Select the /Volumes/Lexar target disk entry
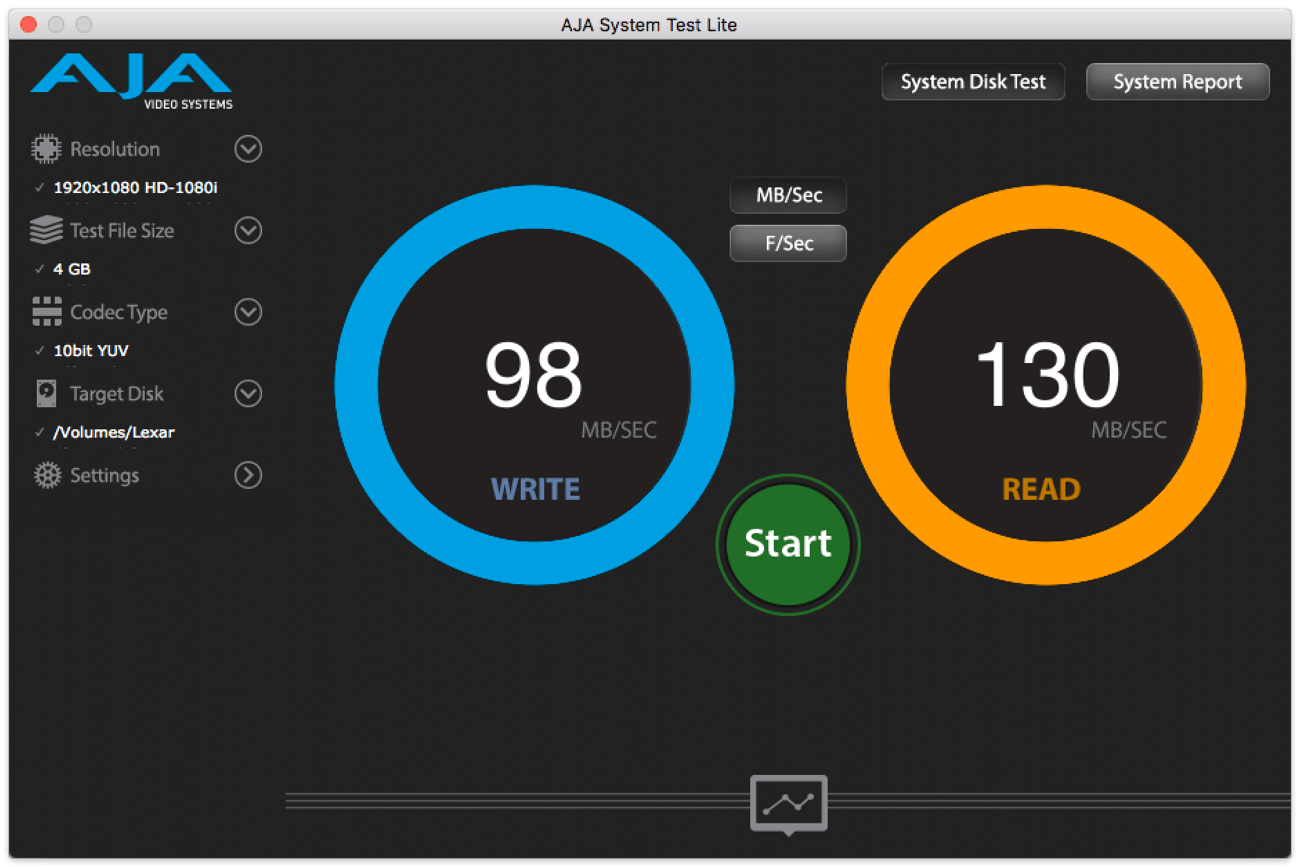Viewport: 1300px width, 867px height. (113, 433)
